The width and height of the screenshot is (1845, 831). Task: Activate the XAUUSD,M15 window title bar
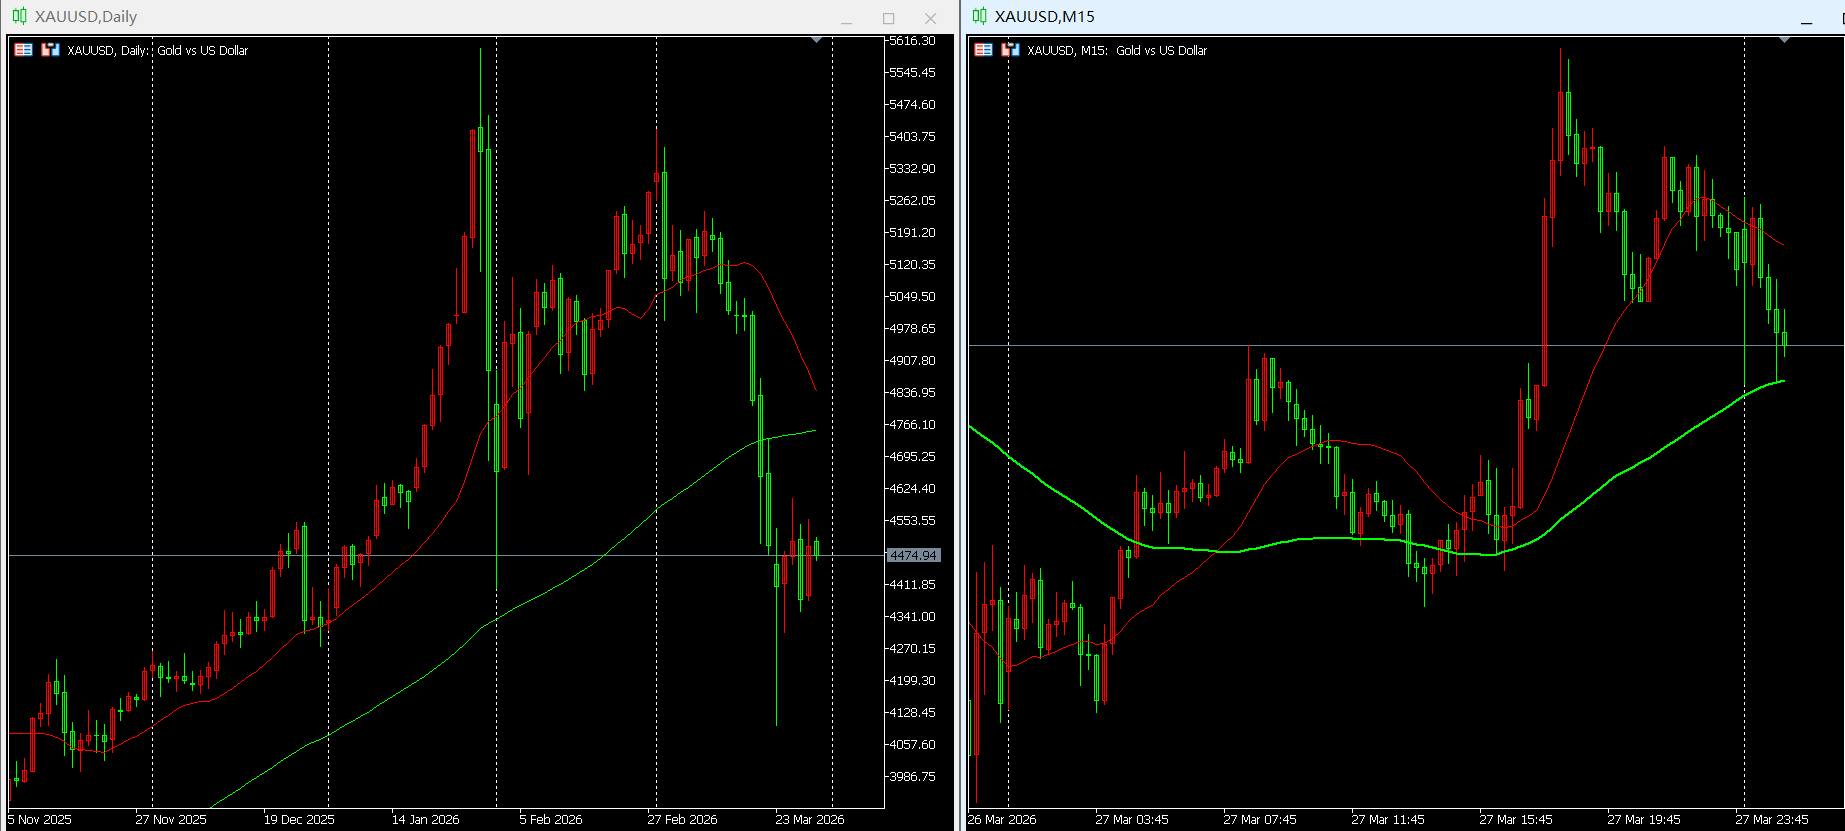point(1400,16)
